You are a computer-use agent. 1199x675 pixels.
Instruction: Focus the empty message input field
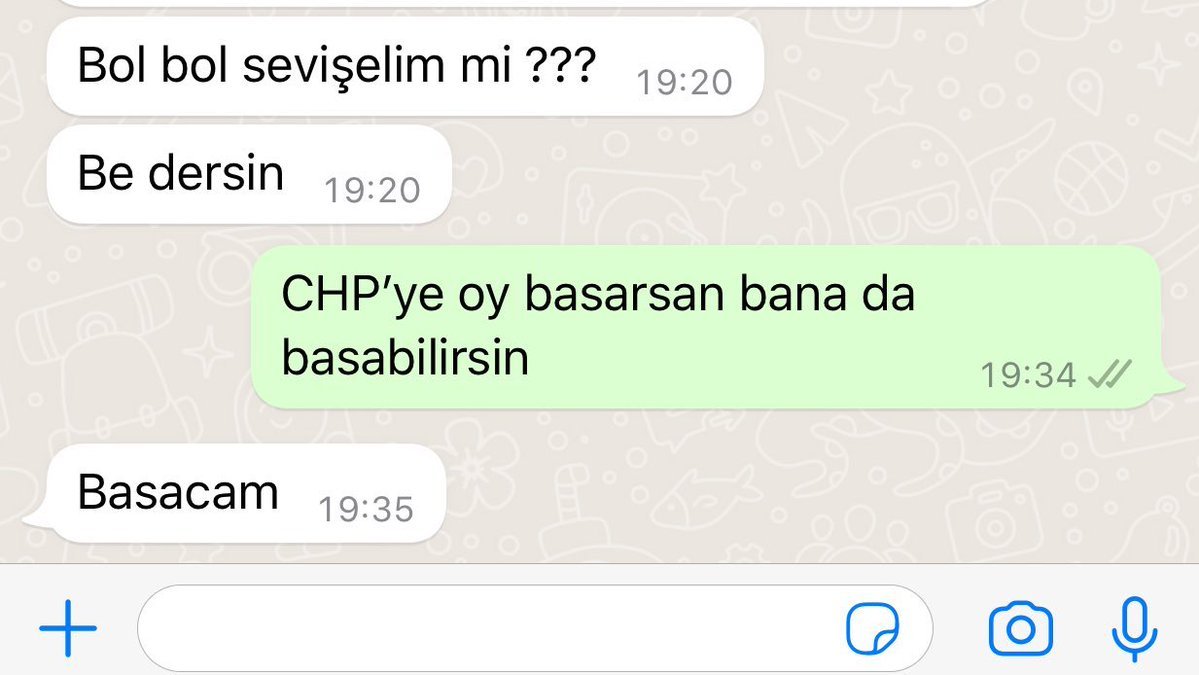point(535,628)
